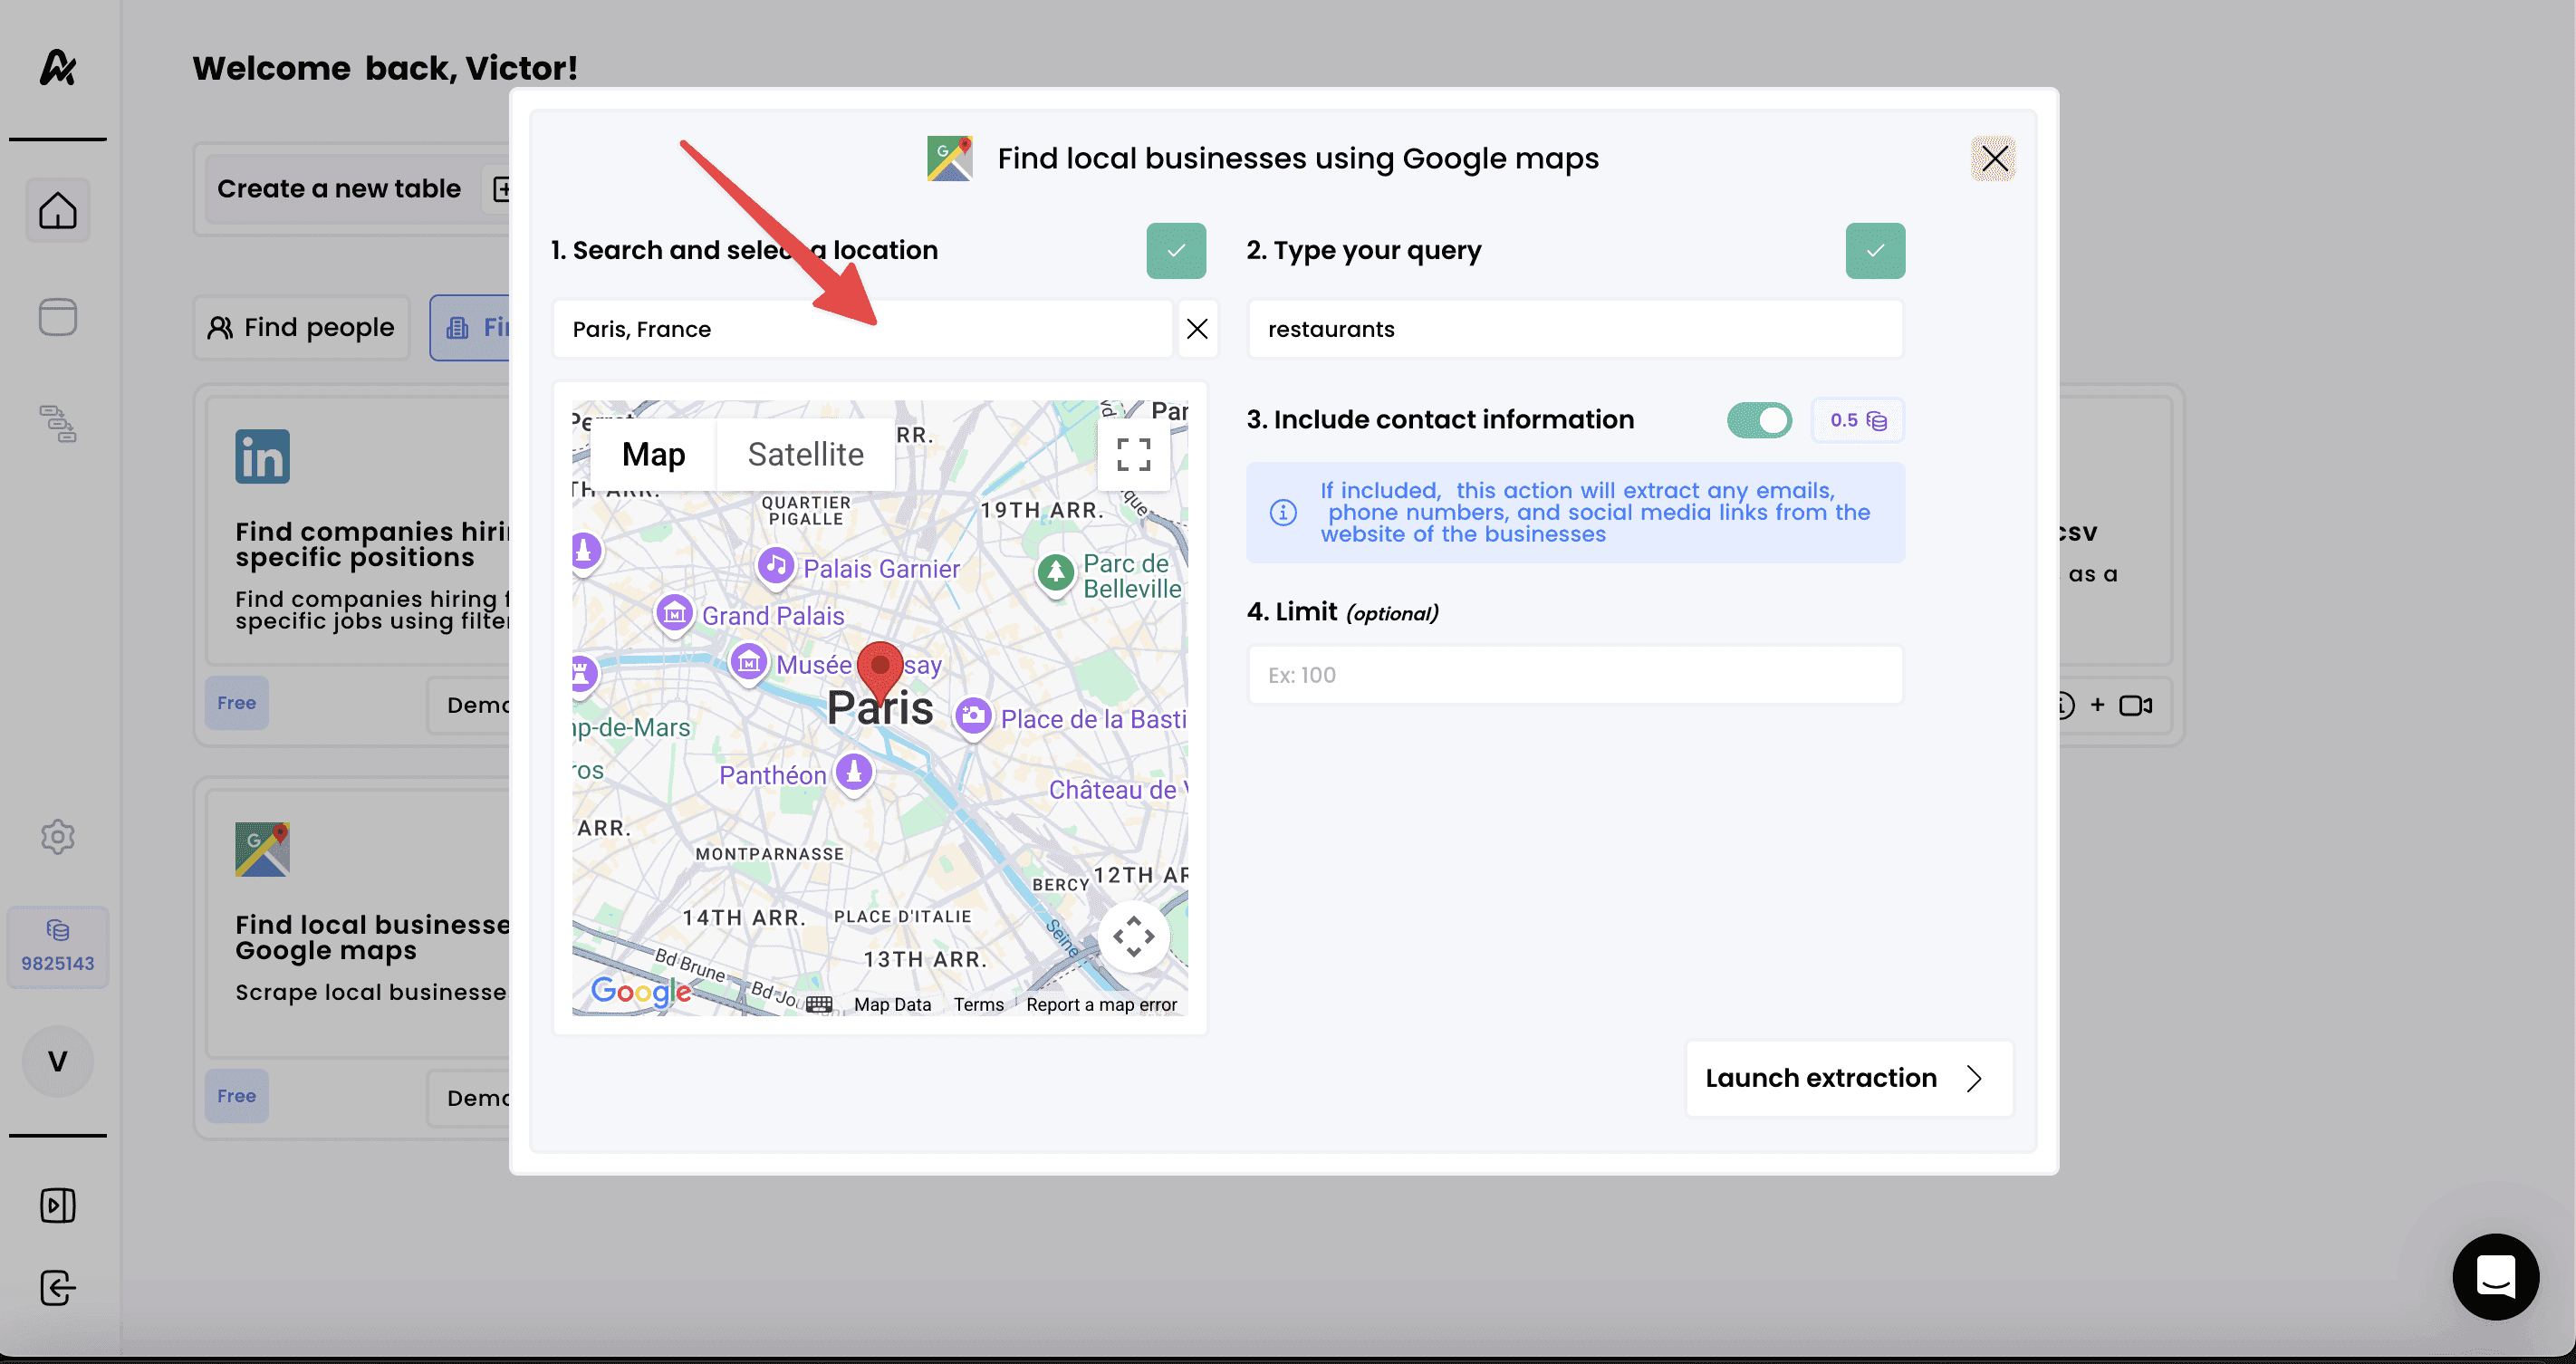Open map camera controls
2576x1364 pixels.
1133,937
